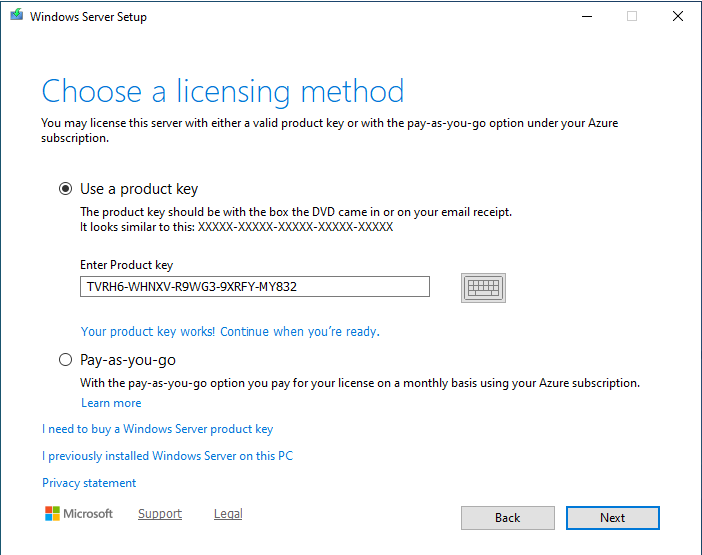Click the Choose a licensing method heading
The height and width of the screenshot is (555, 702).
pyautogui.click(x=223, y=91)
